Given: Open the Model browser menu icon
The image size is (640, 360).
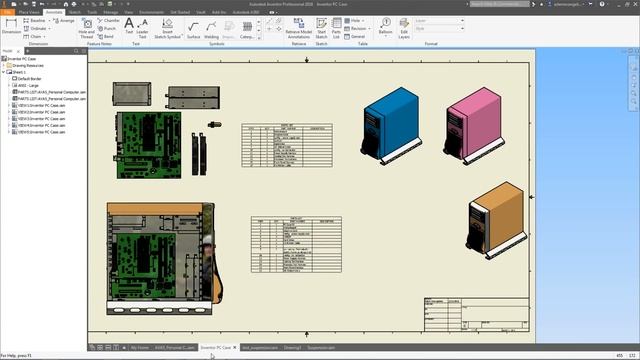Looking at the screenshot, I should coord(83,51).
